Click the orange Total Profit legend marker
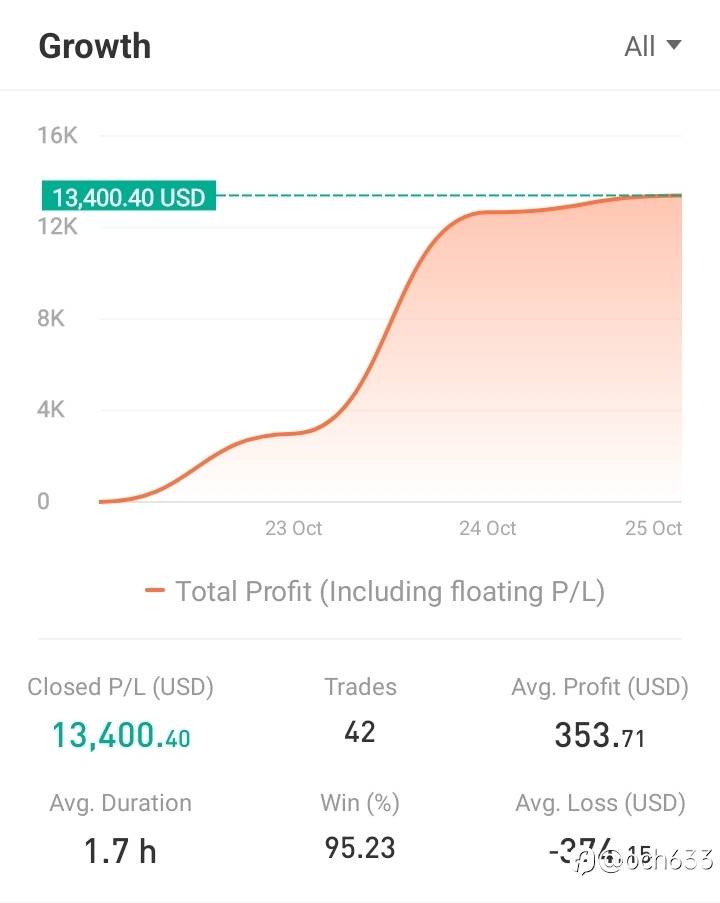720x903 pixels. [154, 591]
